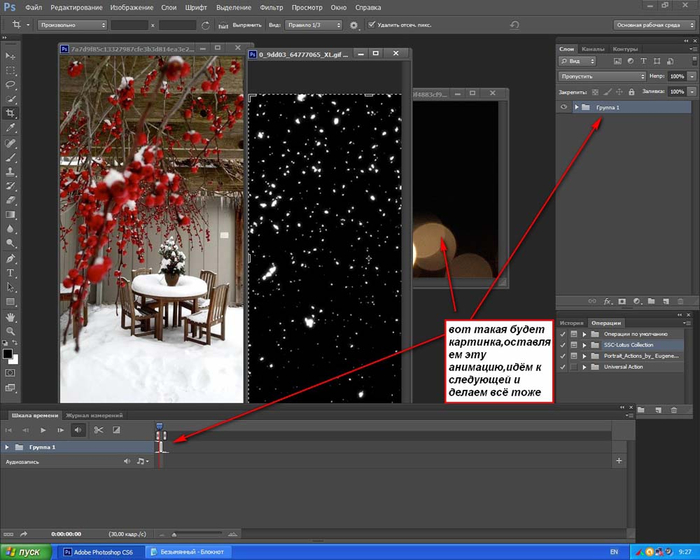Click the crop settings gear icon
The height and width of the screenshot is (560, 700).
coord(354,25)
